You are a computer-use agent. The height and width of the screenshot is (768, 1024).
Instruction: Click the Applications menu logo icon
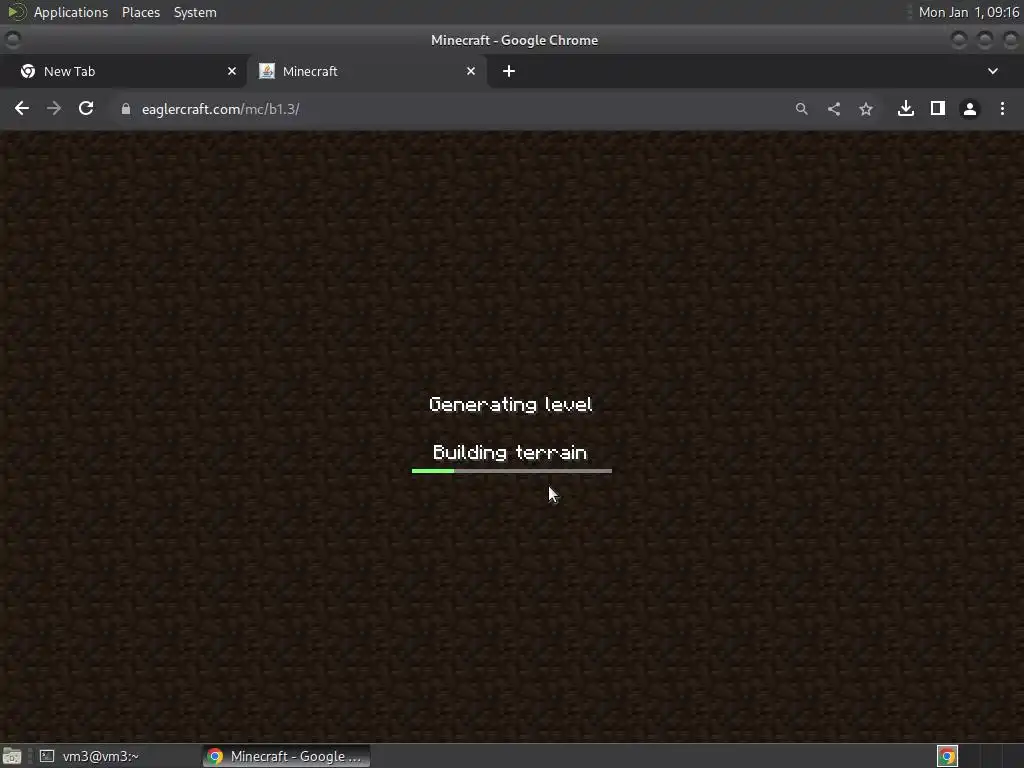pyautogui.click(x=16, y=12)
